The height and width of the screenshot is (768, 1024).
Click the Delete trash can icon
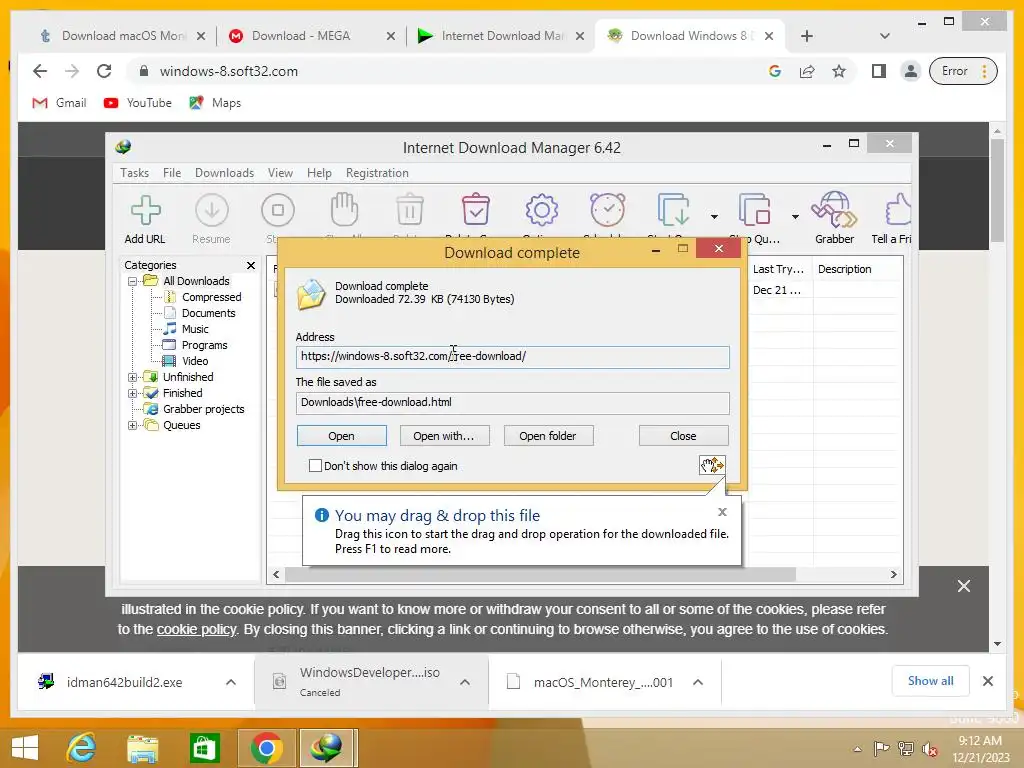click(x=410, y=210)
